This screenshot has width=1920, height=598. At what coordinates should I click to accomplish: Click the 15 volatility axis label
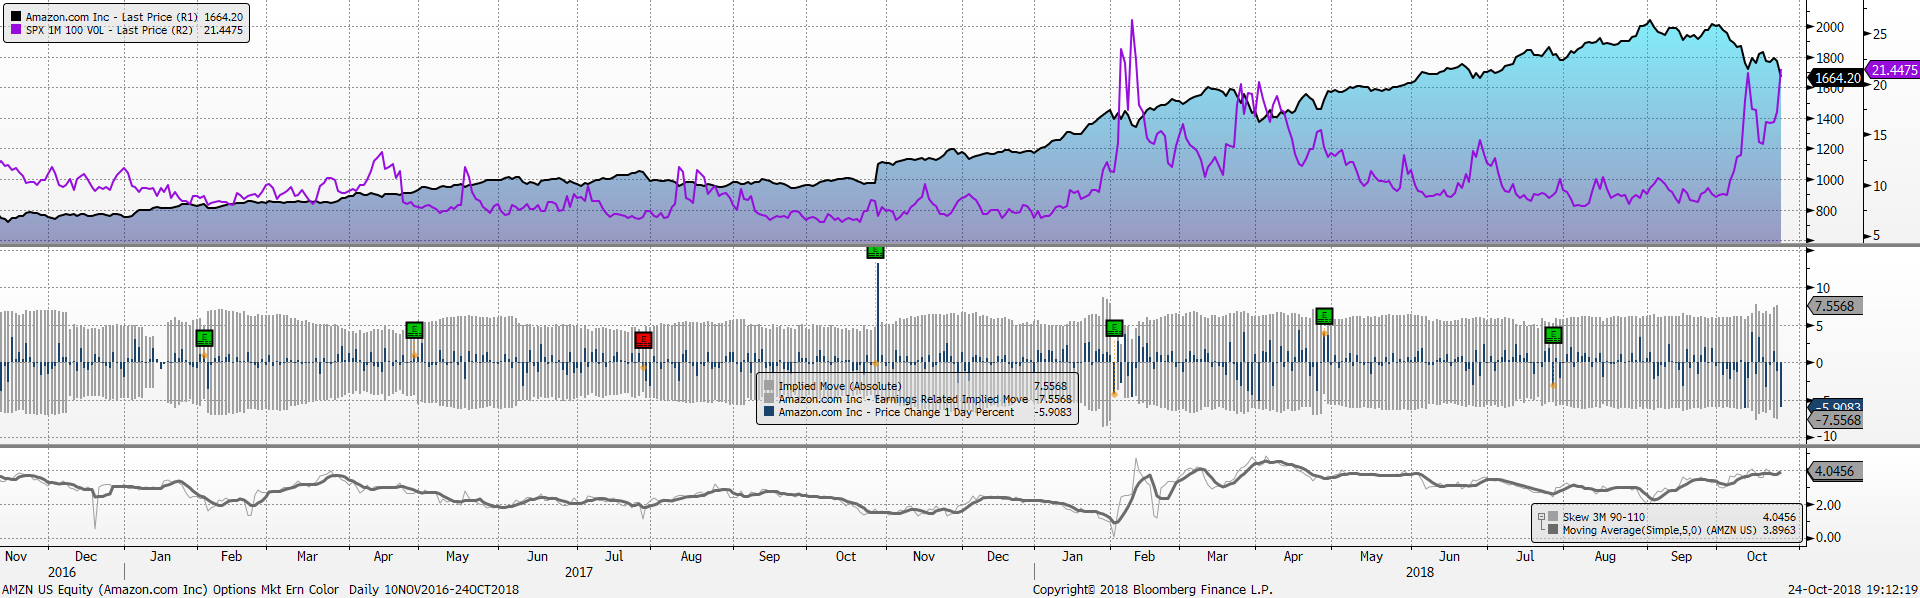(1880, 135)
